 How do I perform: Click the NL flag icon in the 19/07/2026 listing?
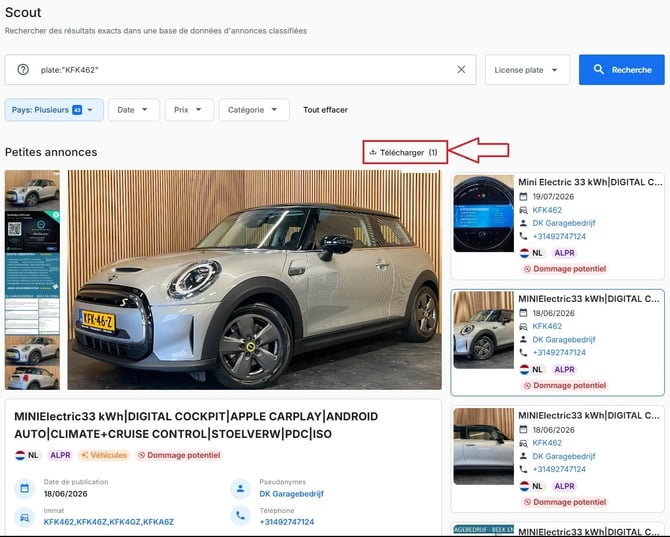pyautogui.click(x=524, y=253)
